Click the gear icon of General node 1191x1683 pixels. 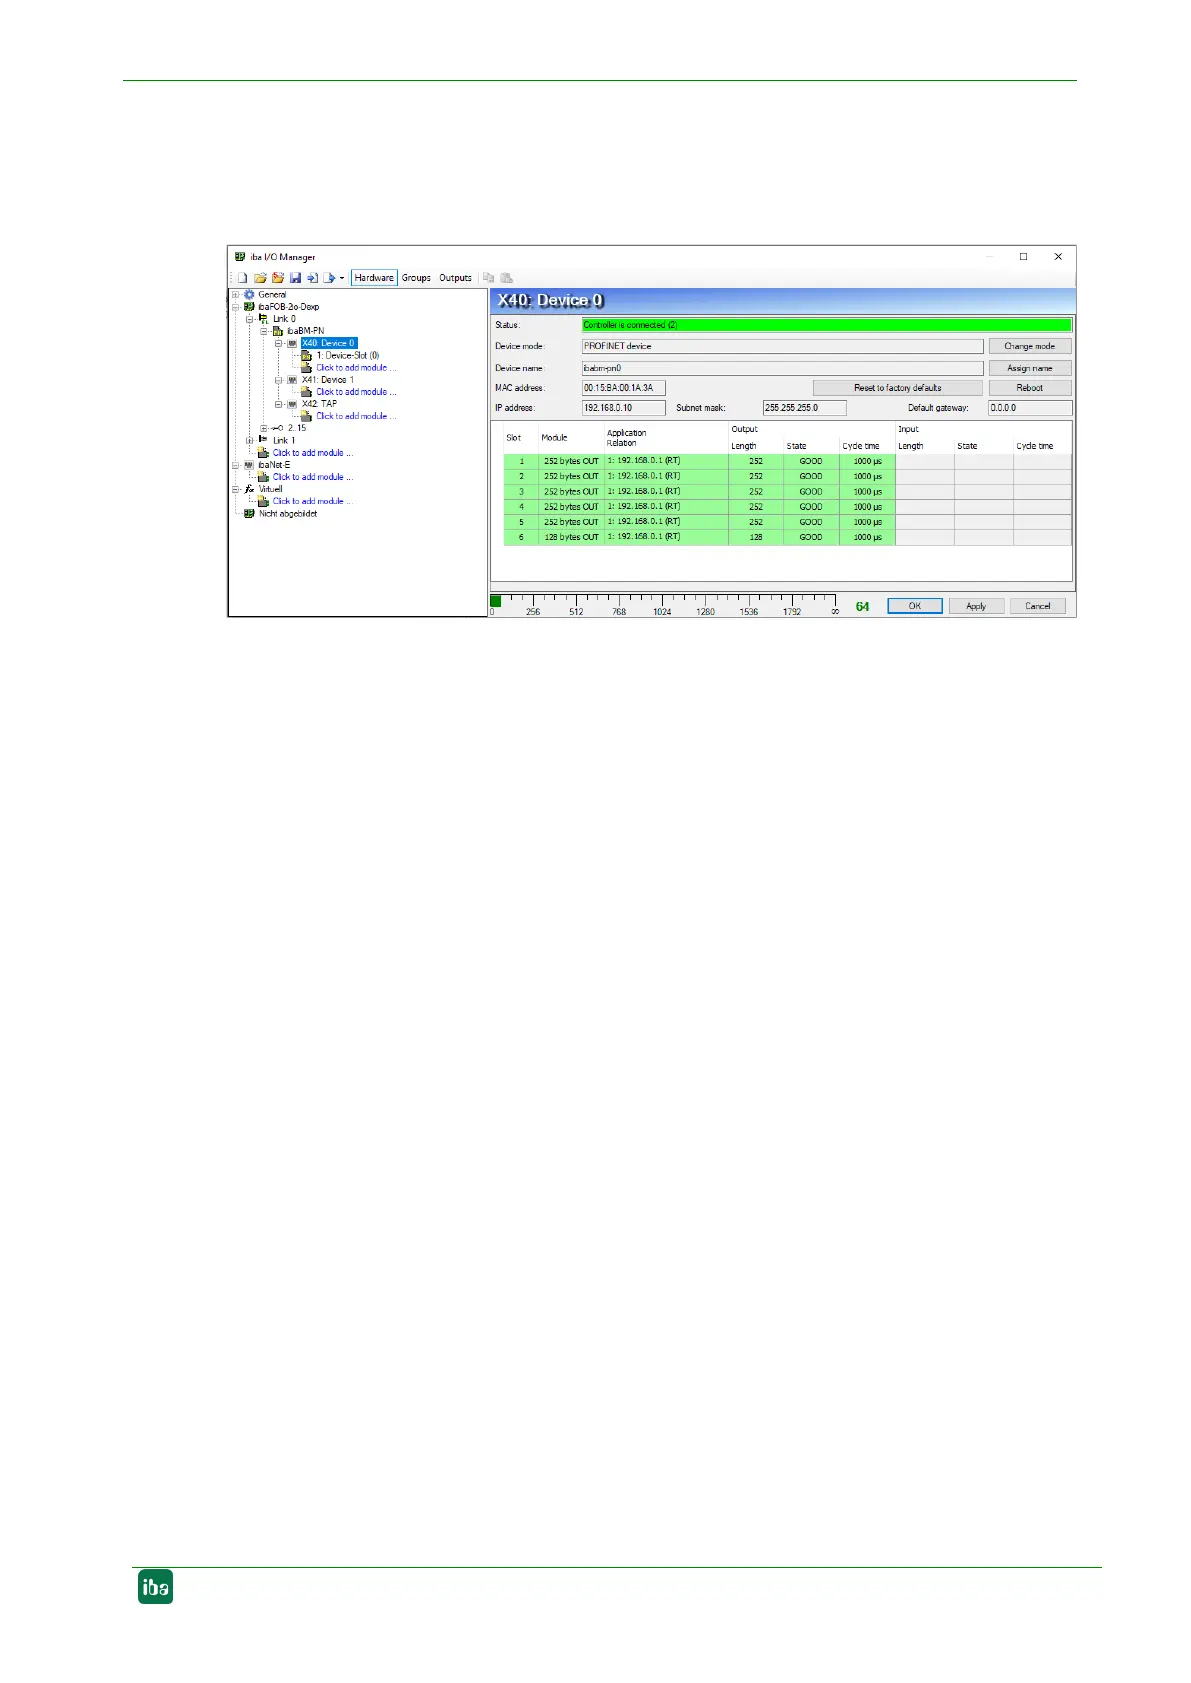coord(249,295)
